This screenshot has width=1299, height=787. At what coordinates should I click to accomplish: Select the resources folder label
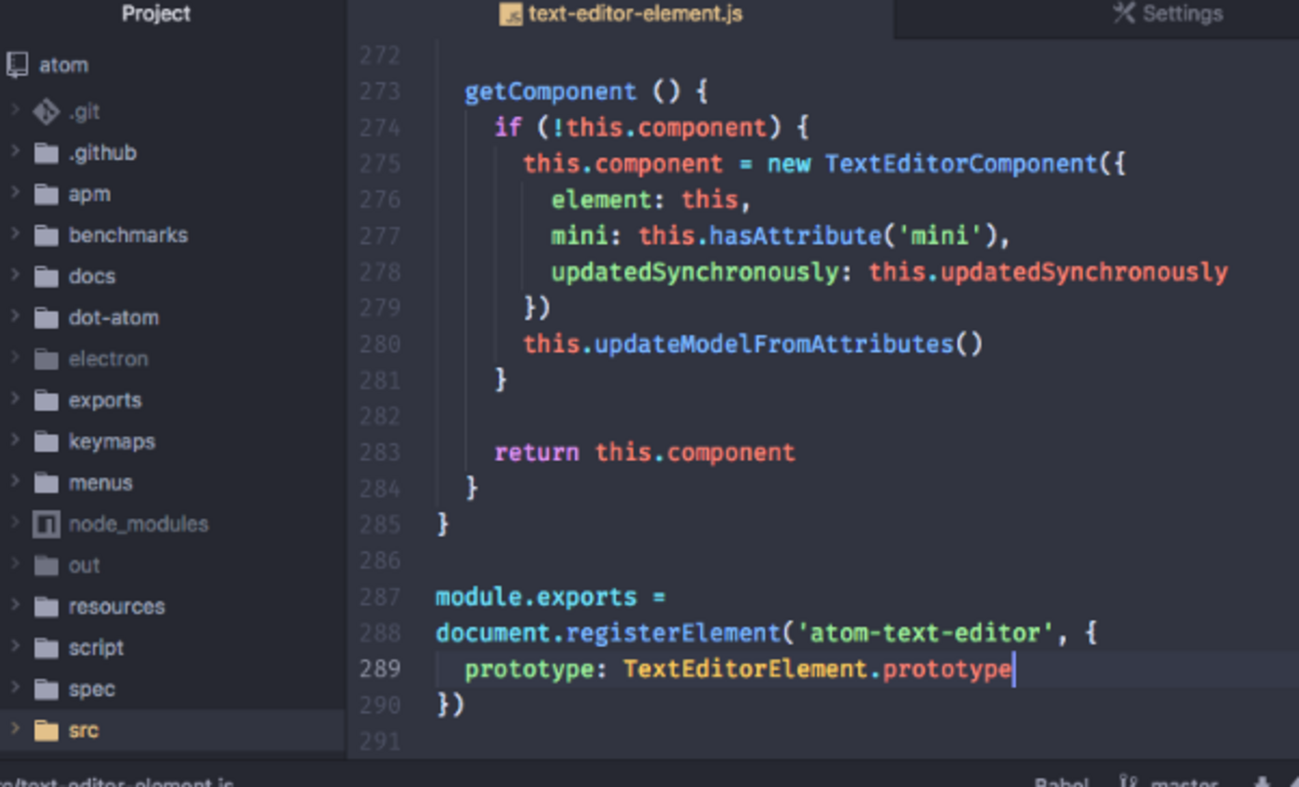(x=117, y=607)
